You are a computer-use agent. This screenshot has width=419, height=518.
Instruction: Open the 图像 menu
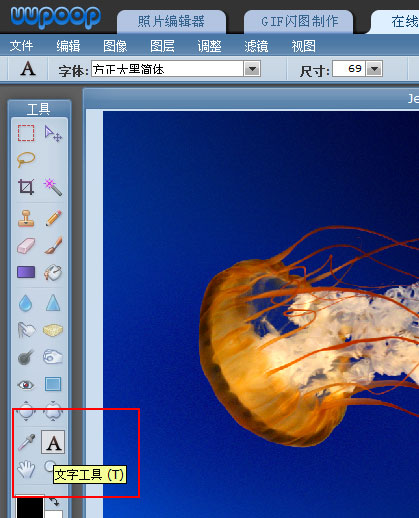click(115, 46)
